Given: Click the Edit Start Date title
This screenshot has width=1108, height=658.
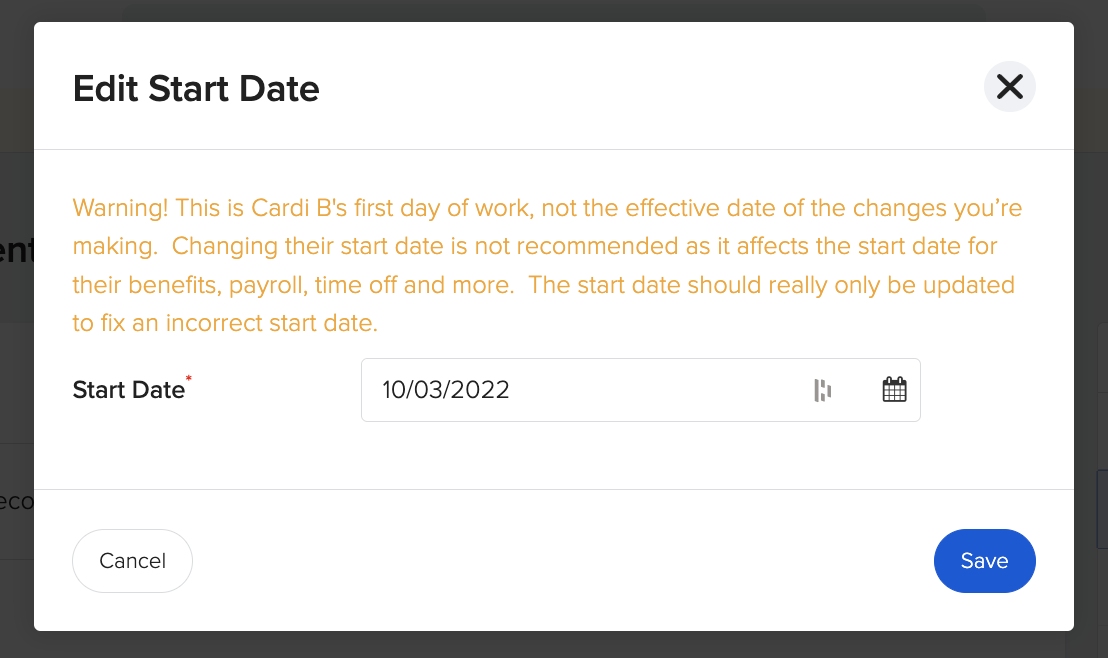Looking at the screenshot, I should (x=196, y=89).
